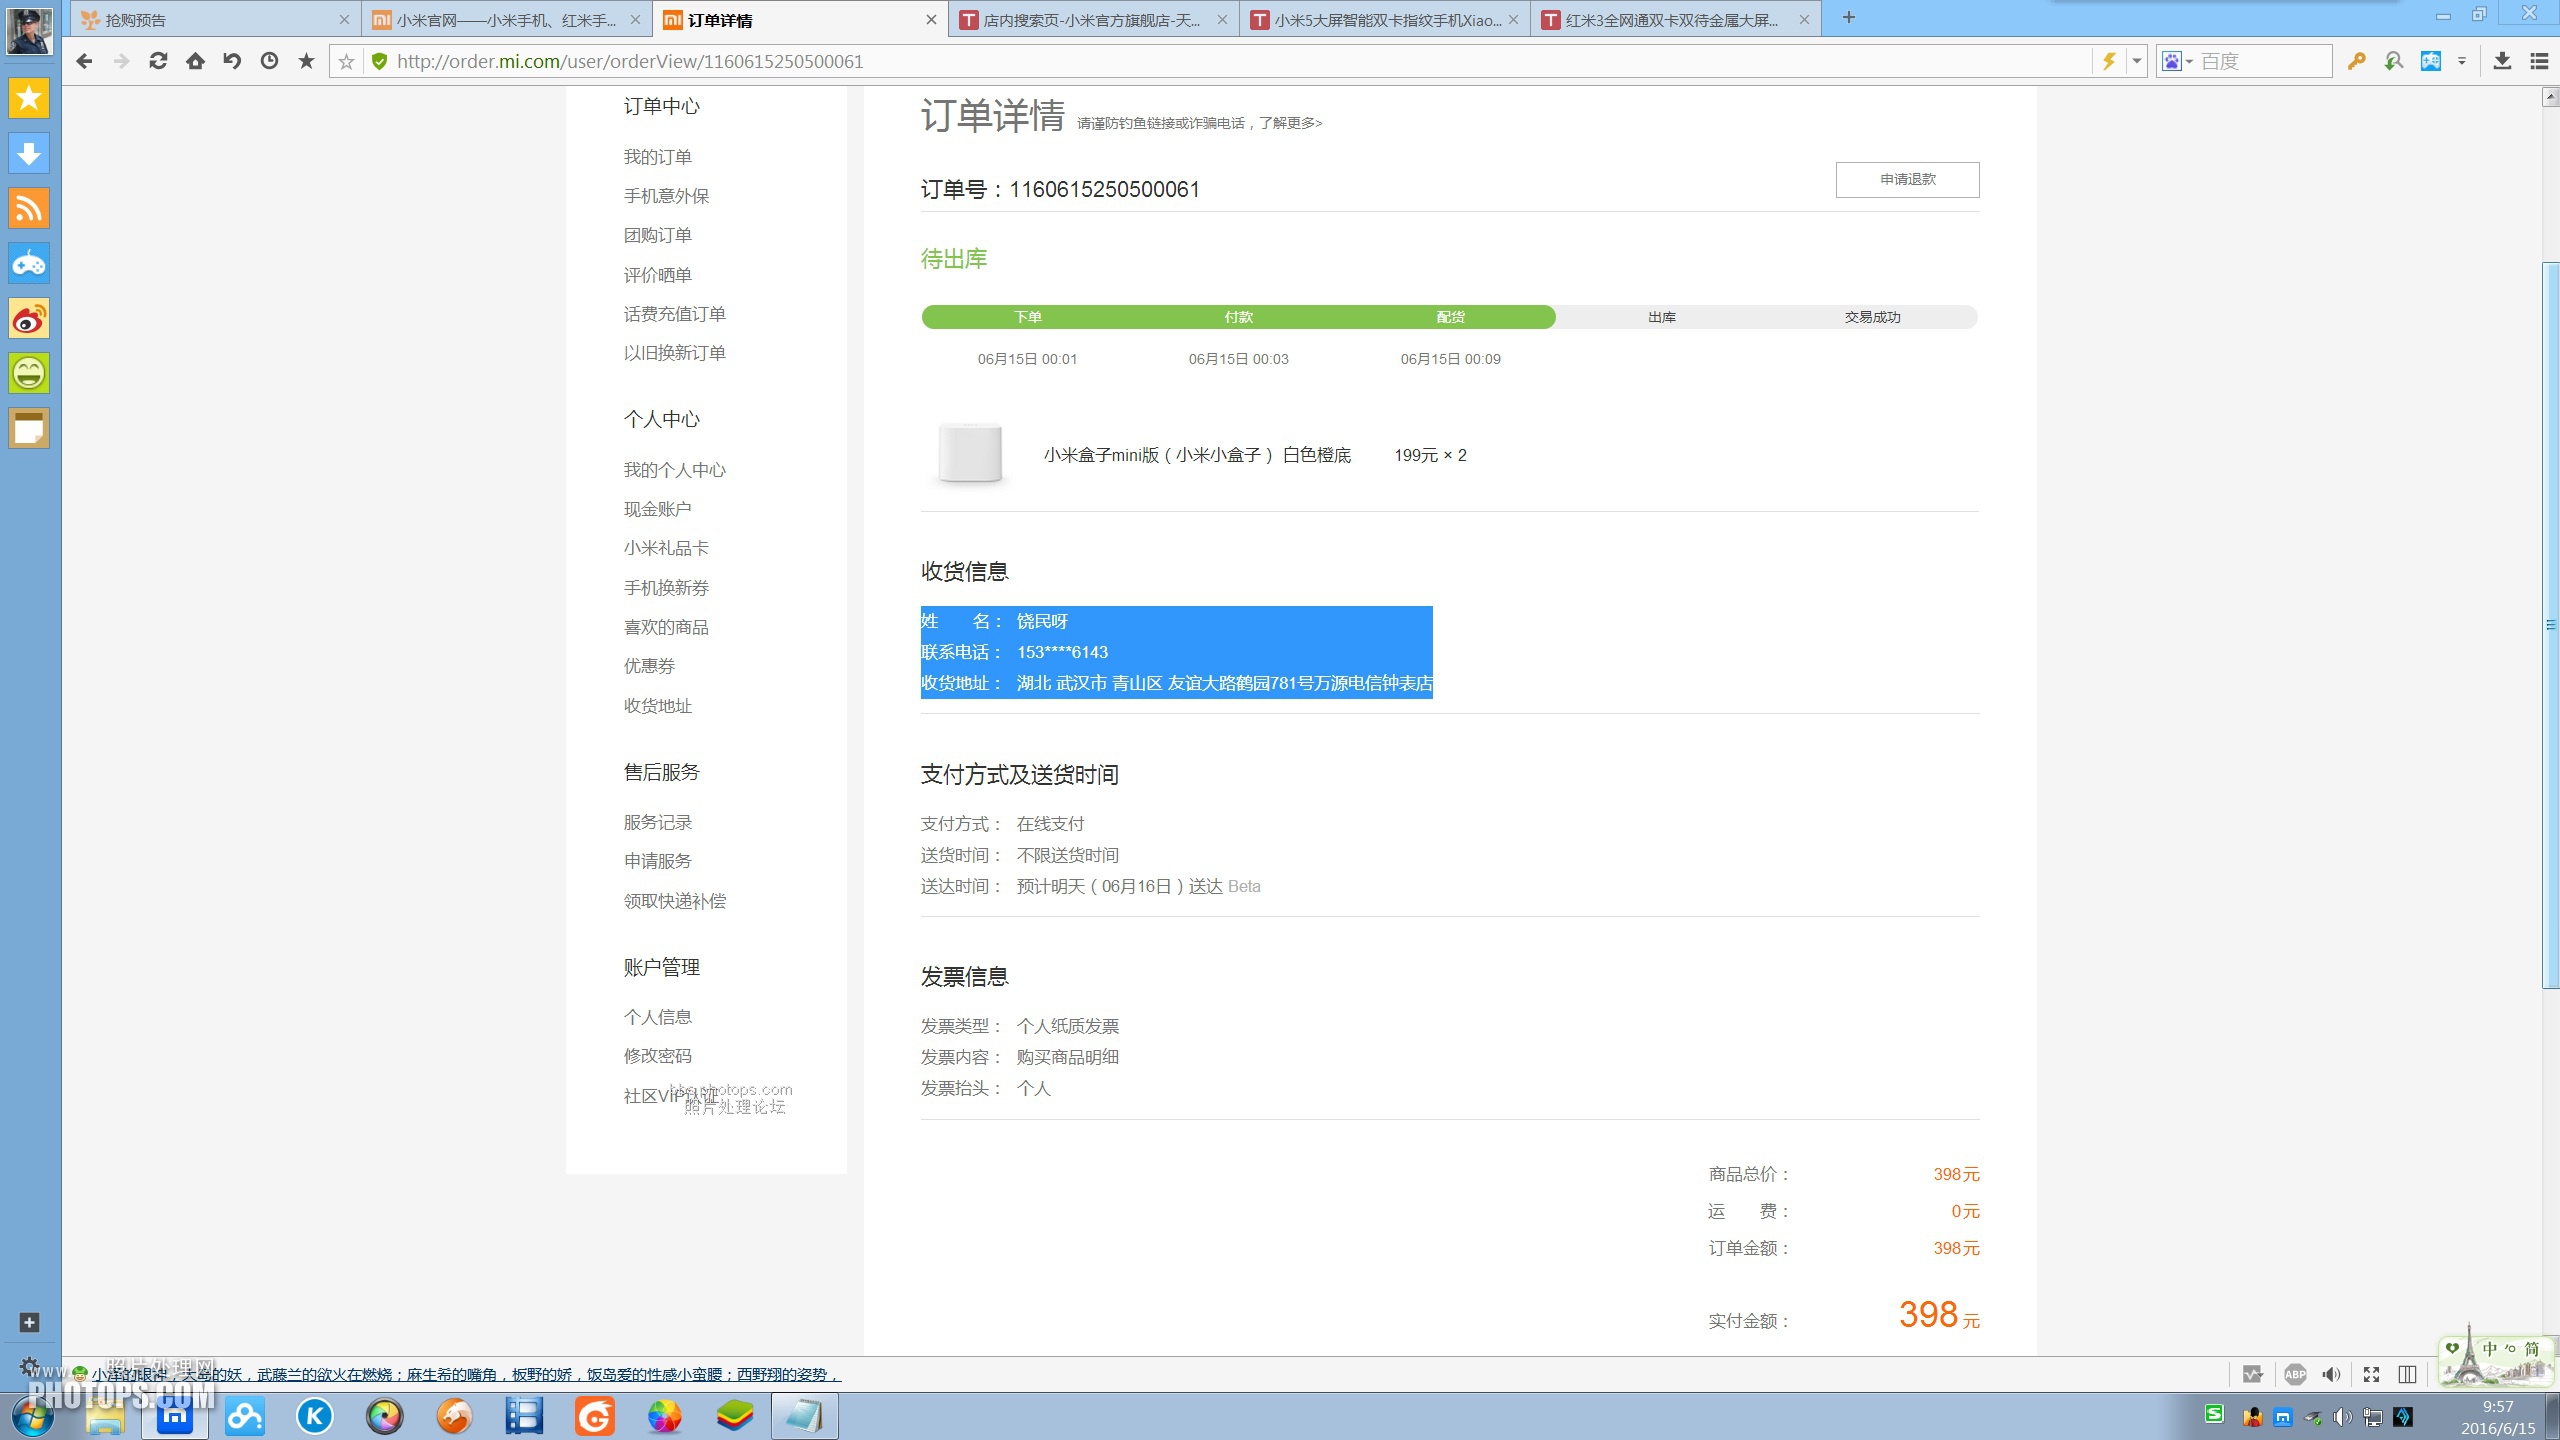The height and width of the screenshot is (1440, 2560).
Task: Open the Windows Start button
Action: [32, 1416]
